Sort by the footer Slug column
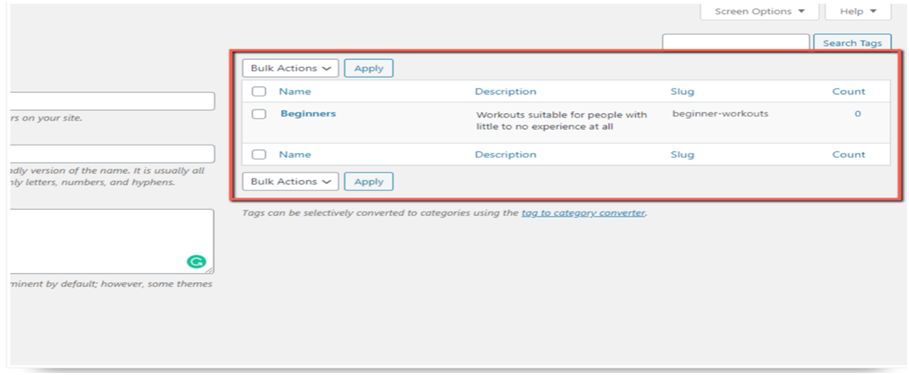909x375 pixels. tap(682, 155)
